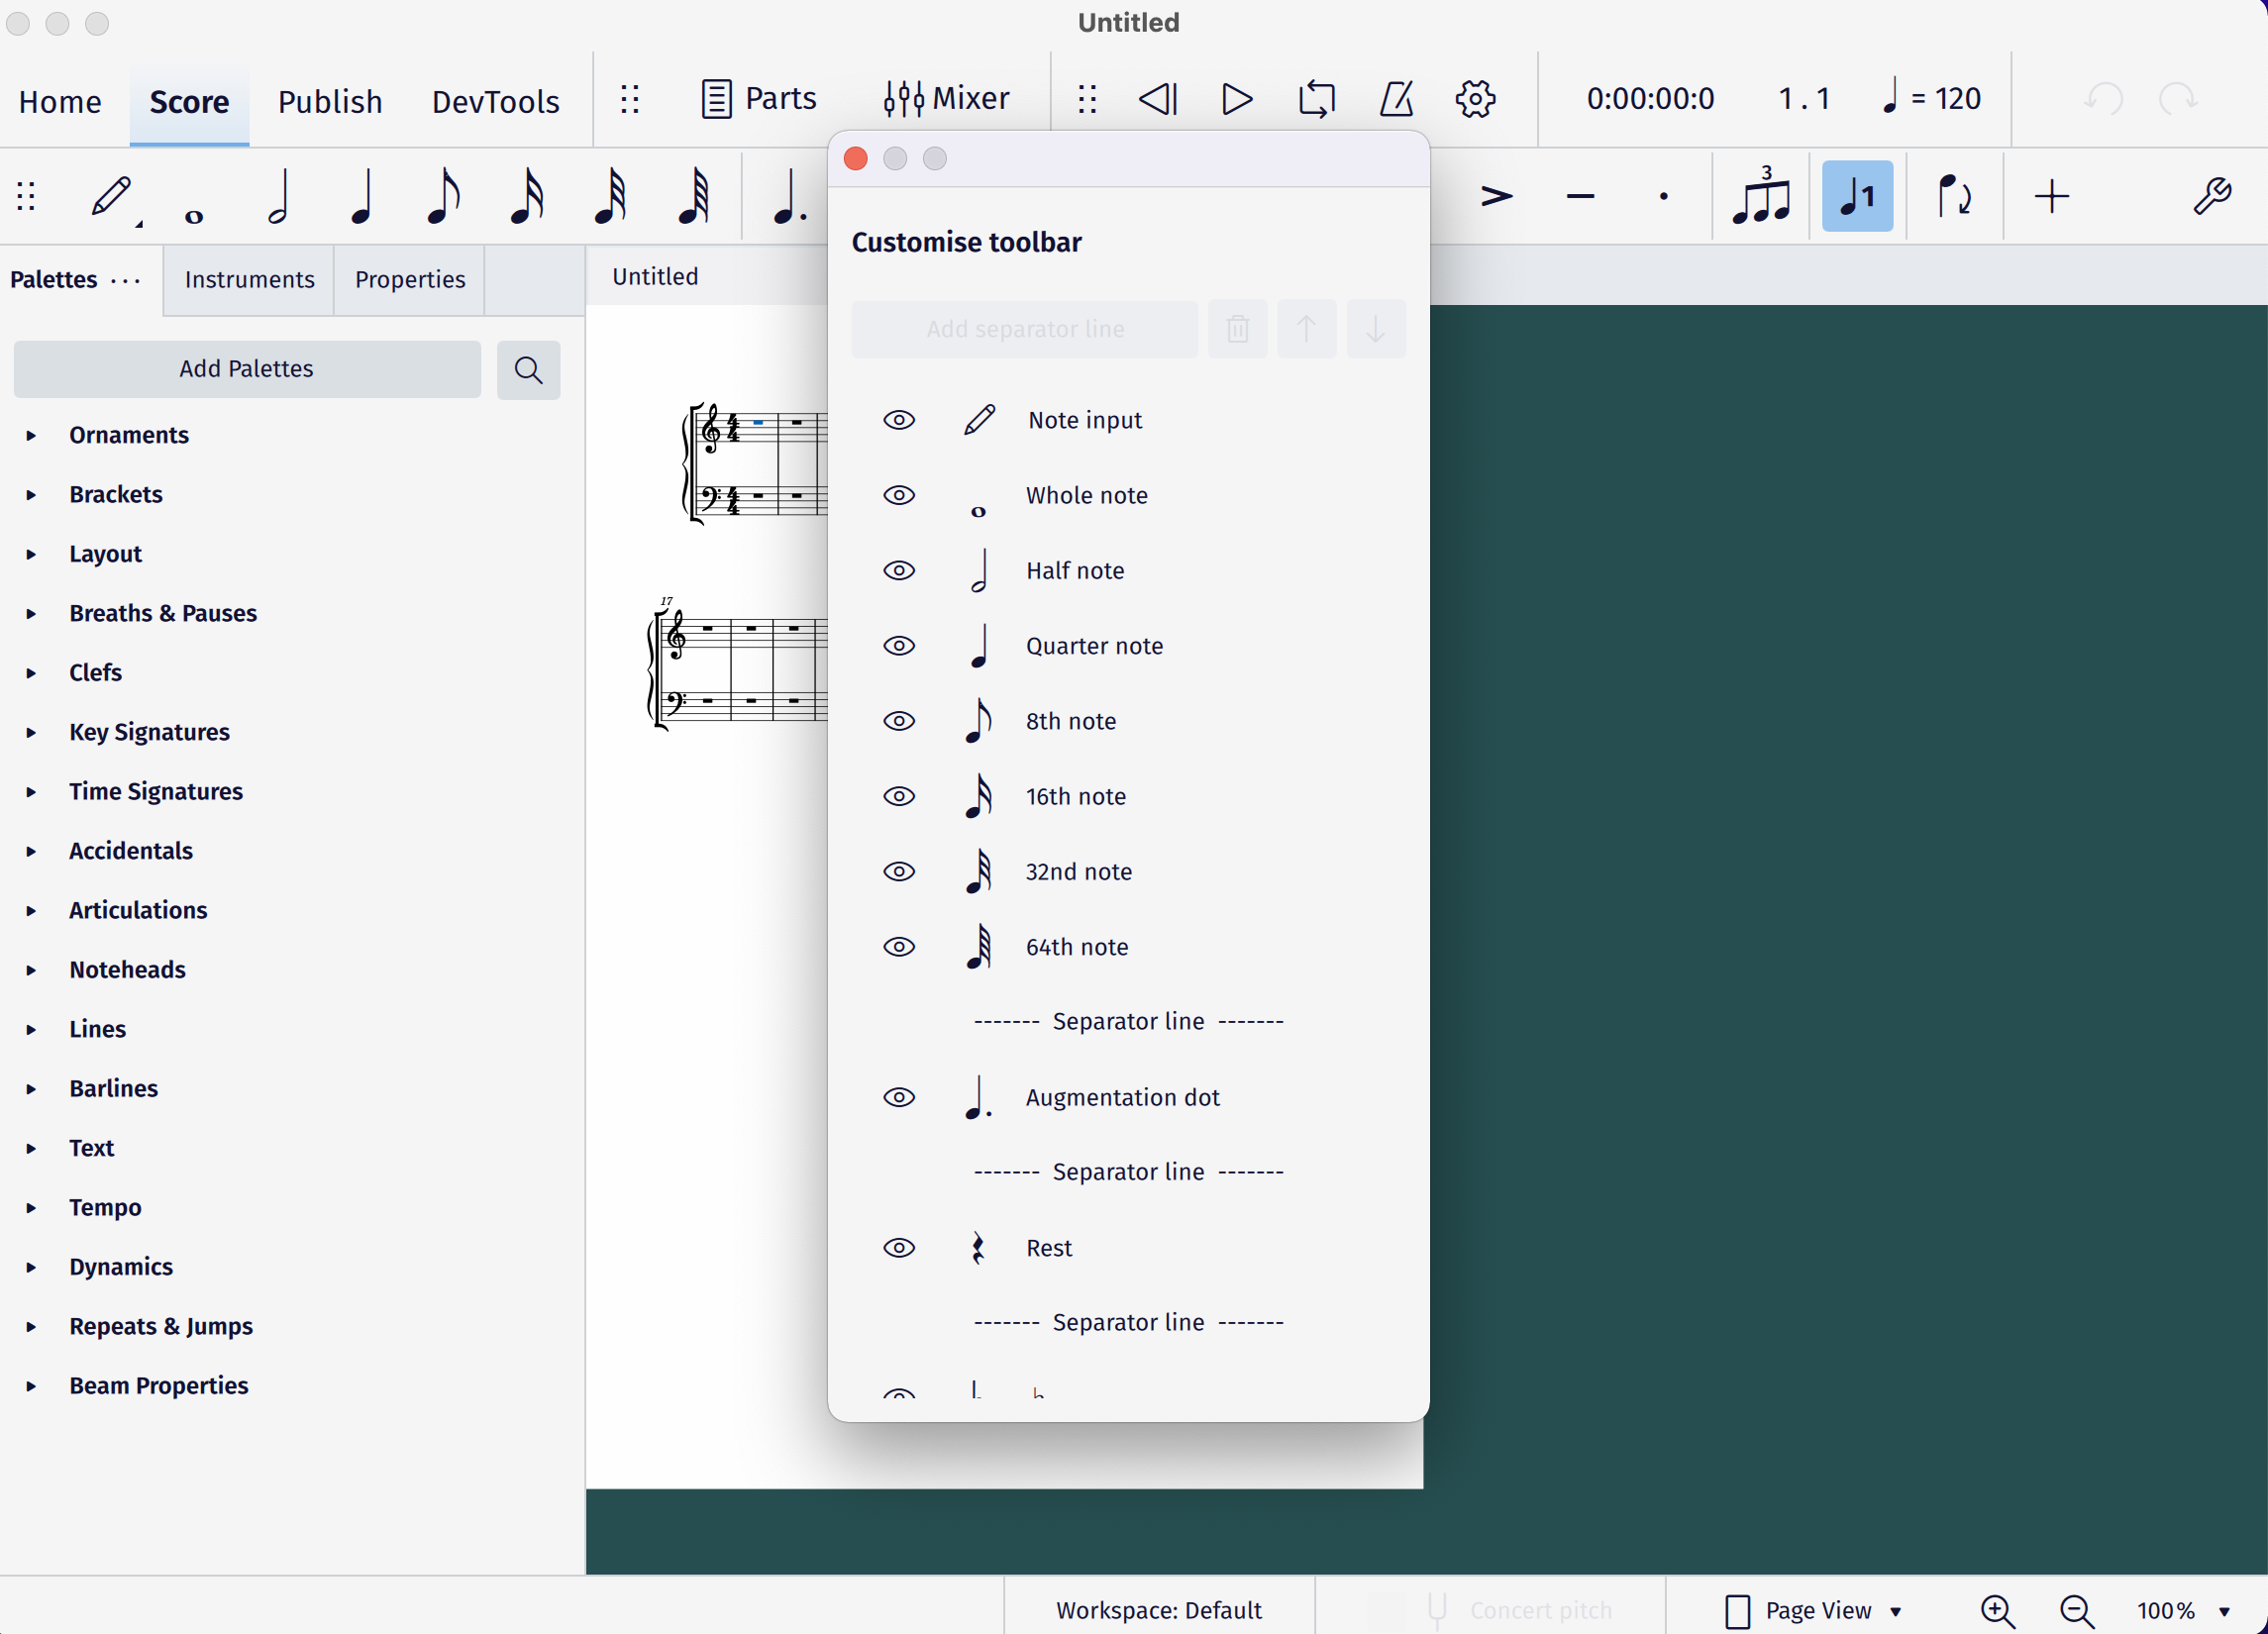The height and width of the screenshot is (1634, 2268).
Task: Hide Whole note from the toolbar
Action: [x=899, y=495]
